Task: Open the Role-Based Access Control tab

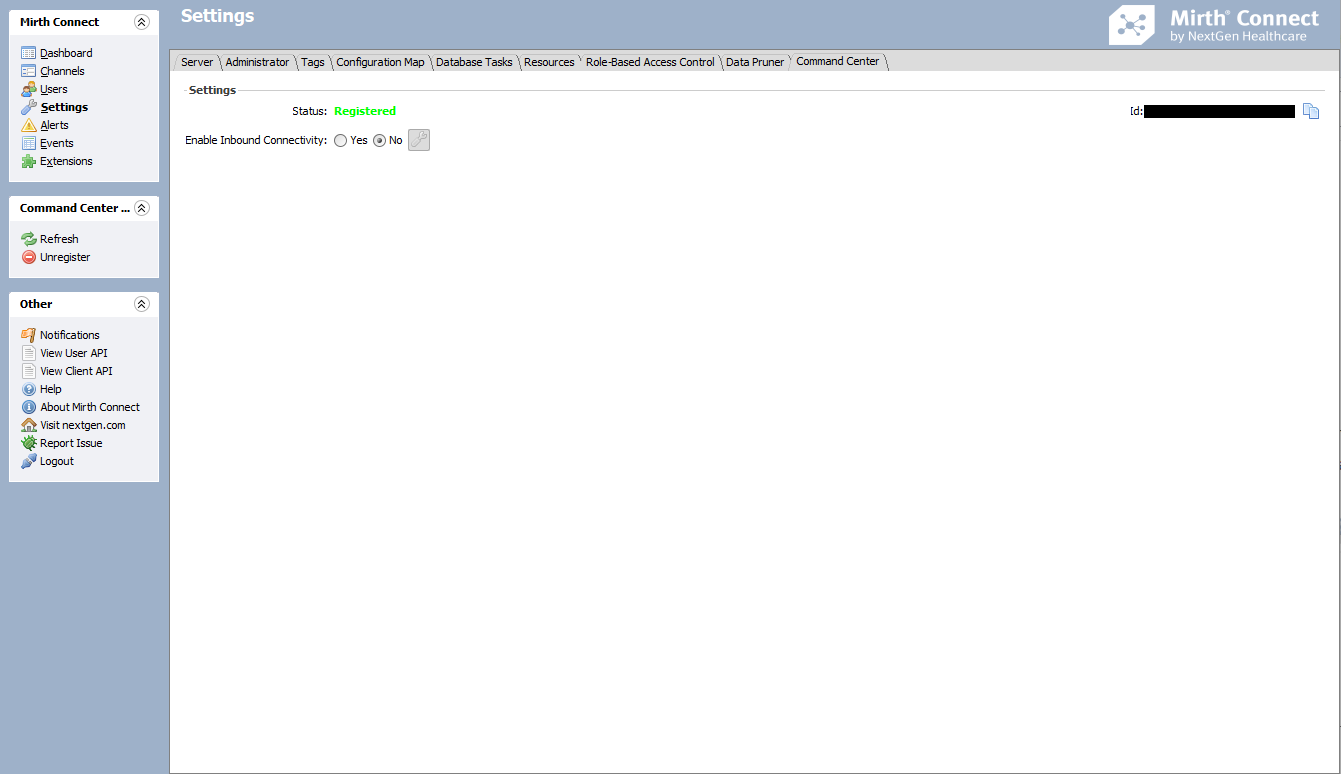Action: pyautogui.click(x=650, y=62)
